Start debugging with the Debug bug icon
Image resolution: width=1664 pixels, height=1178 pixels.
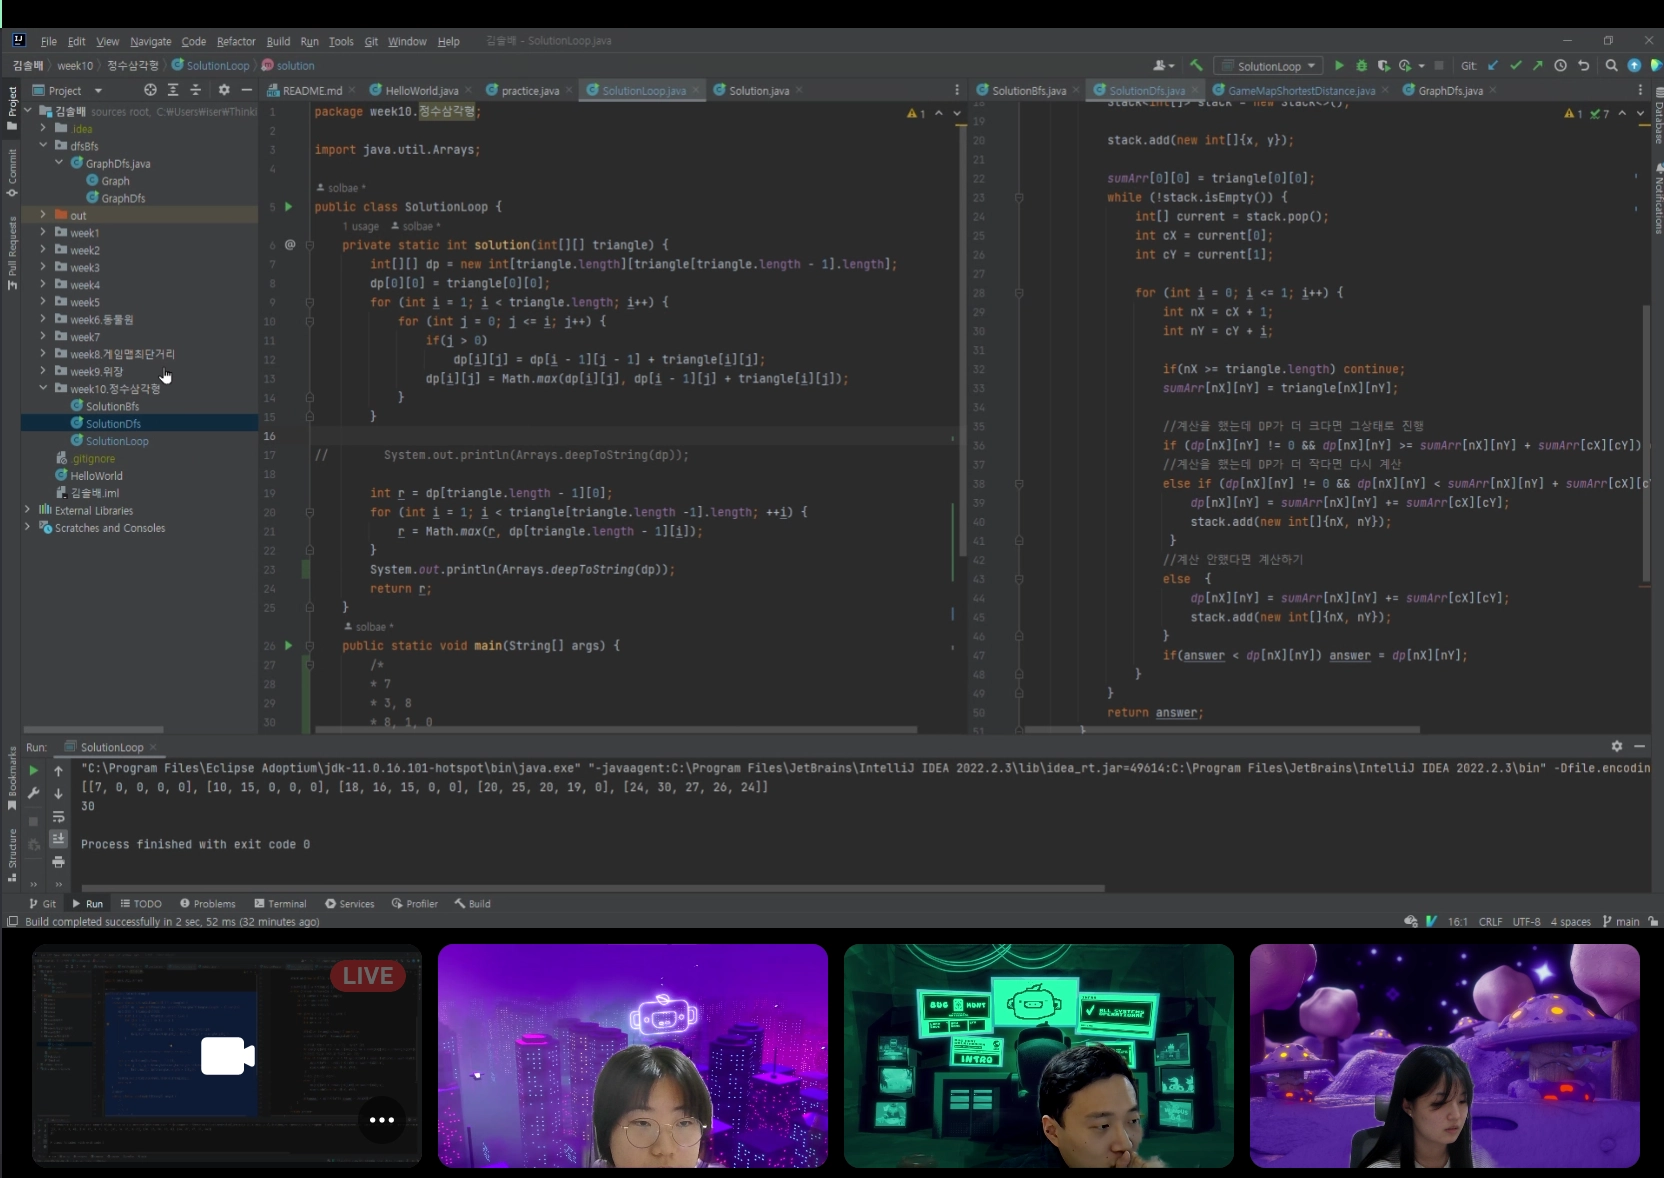1361,66
